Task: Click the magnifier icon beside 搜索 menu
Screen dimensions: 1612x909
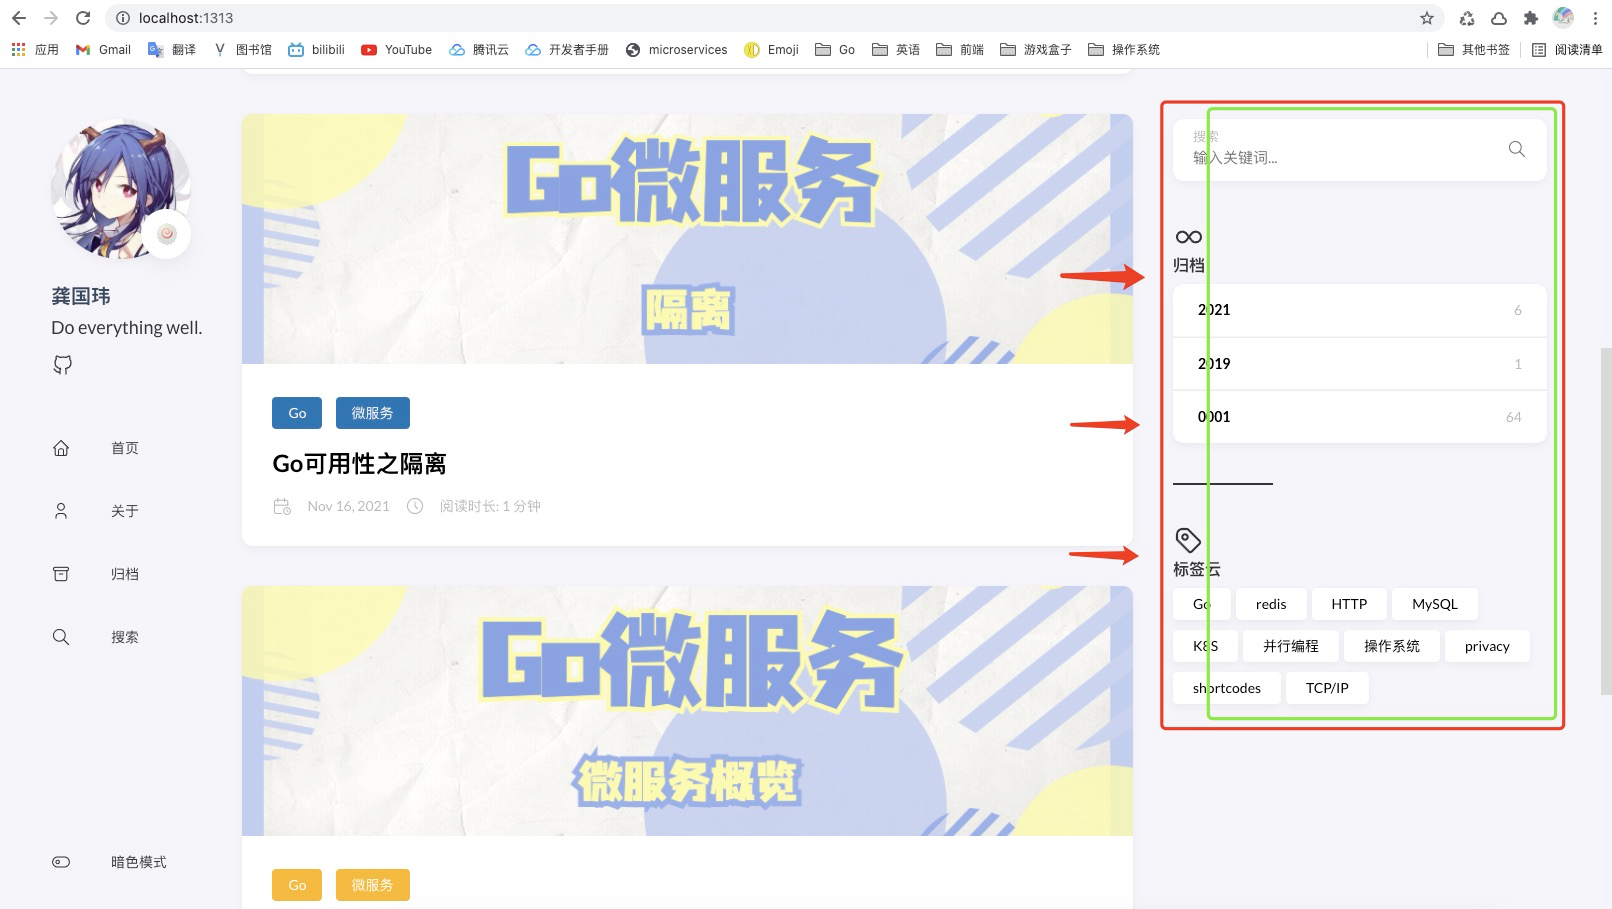Action: click(61, 637)
